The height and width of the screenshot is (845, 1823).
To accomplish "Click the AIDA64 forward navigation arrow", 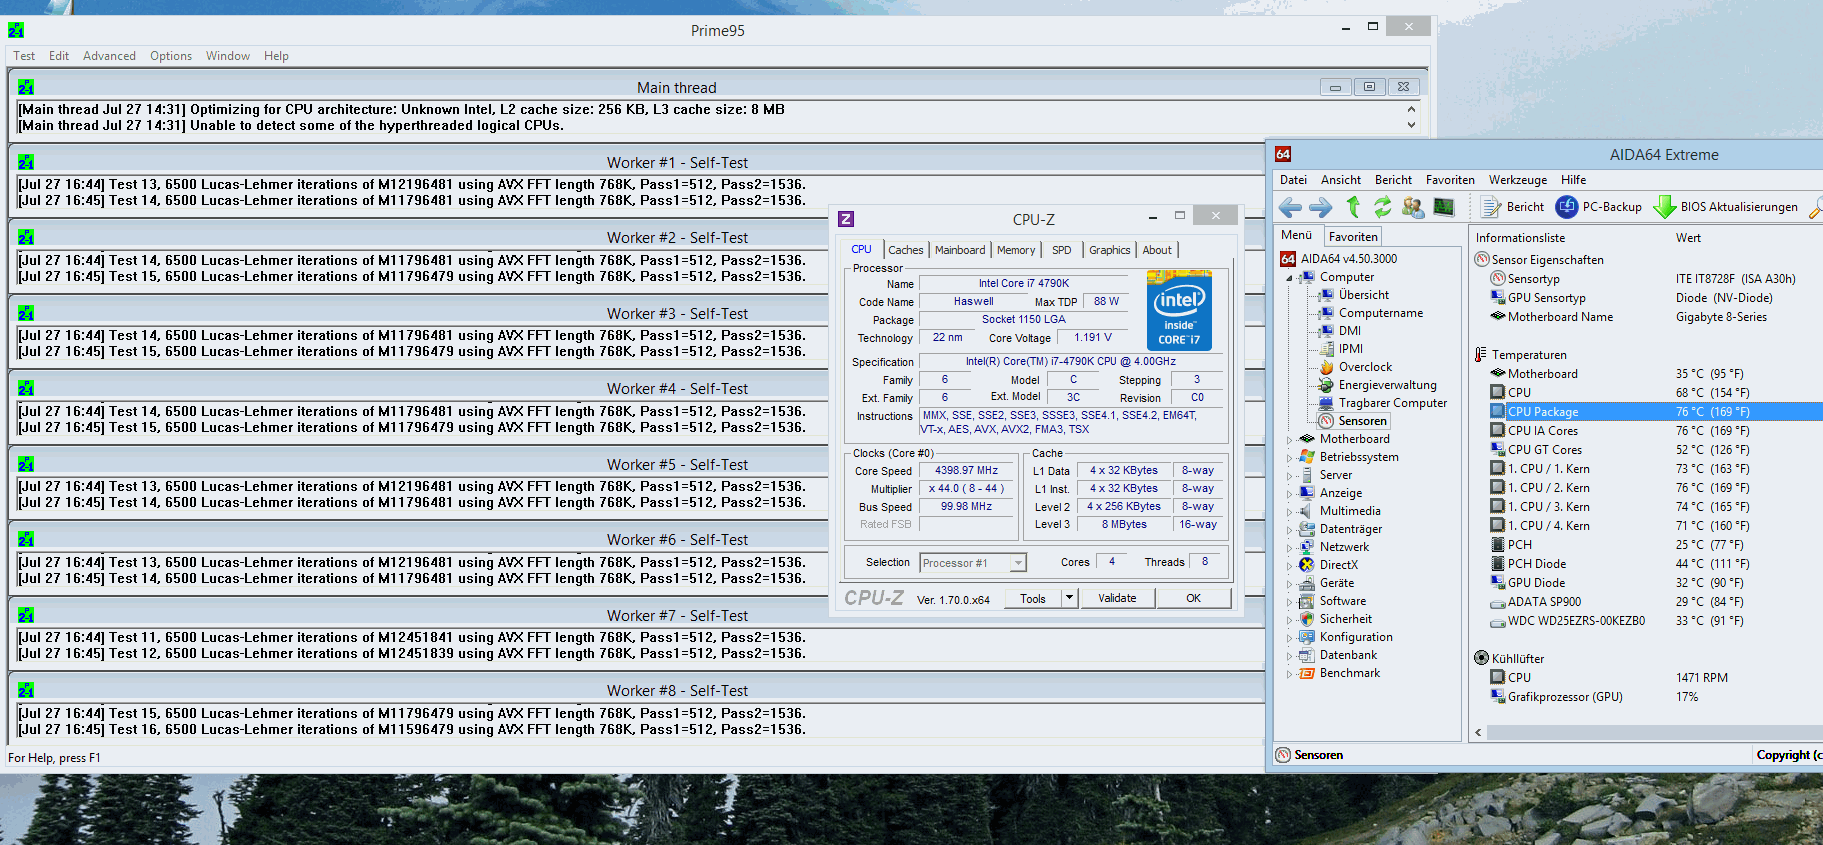I will point(1320,207).
